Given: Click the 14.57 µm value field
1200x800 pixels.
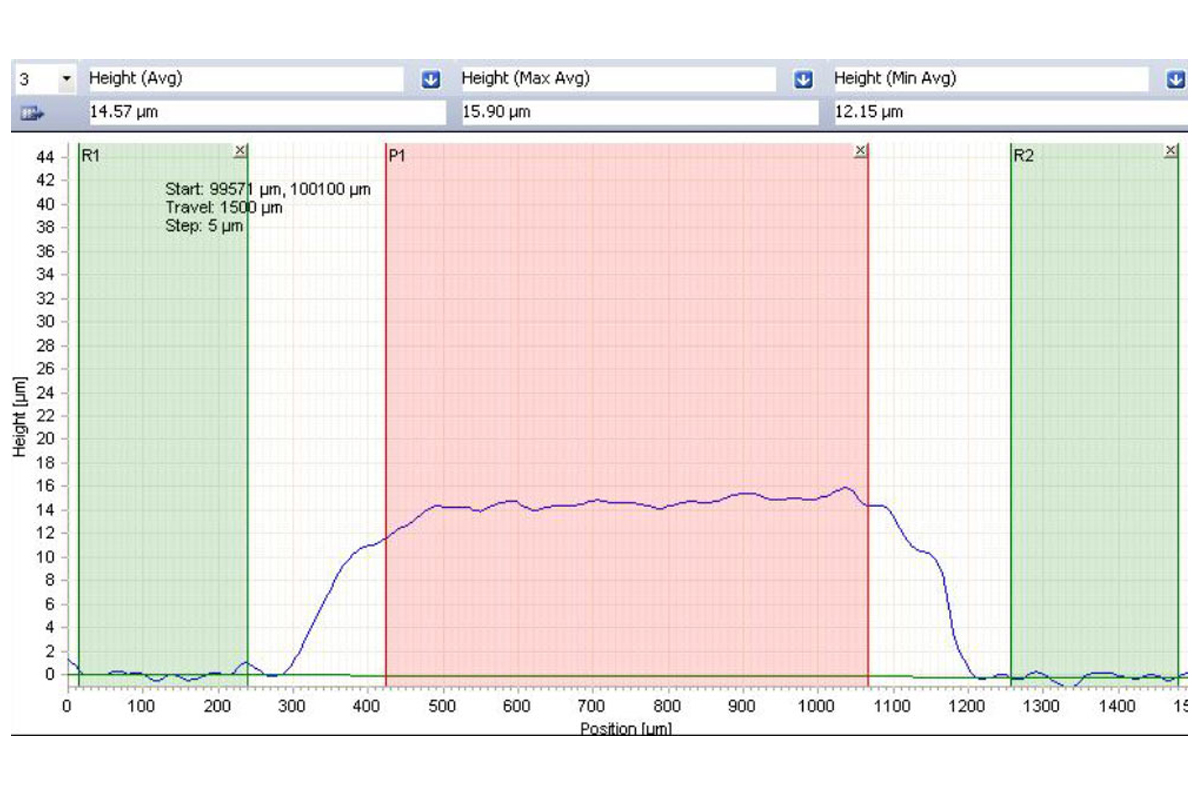Looking at the screenshot, I should 265,112.
